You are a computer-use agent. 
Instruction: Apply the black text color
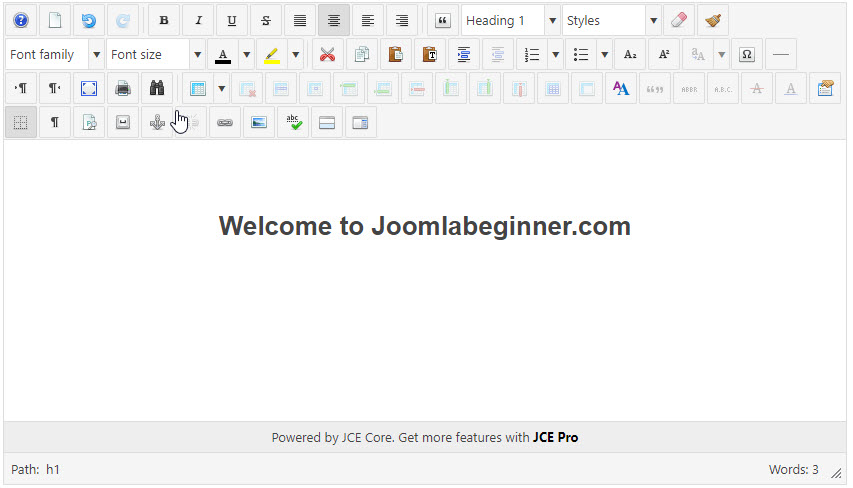coord(222,54)
